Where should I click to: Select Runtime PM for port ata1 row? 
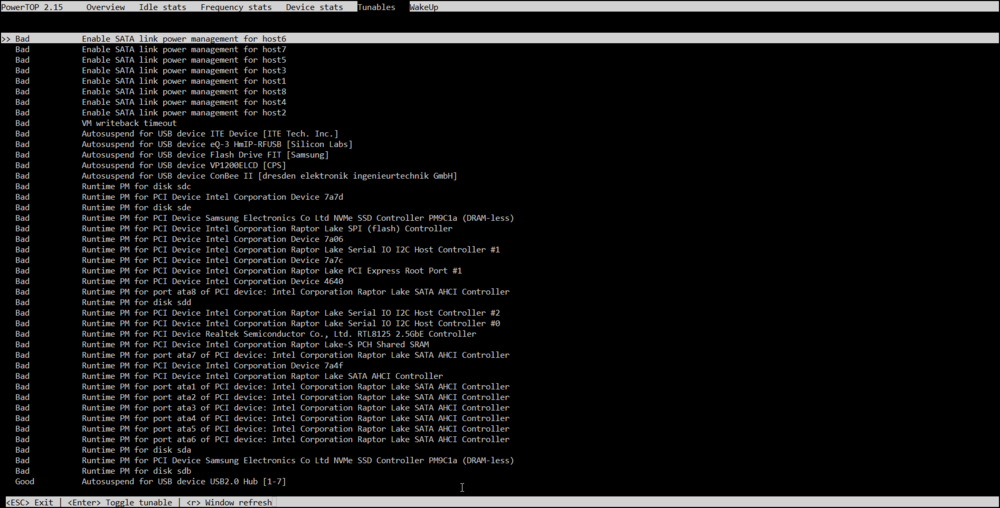262,386
